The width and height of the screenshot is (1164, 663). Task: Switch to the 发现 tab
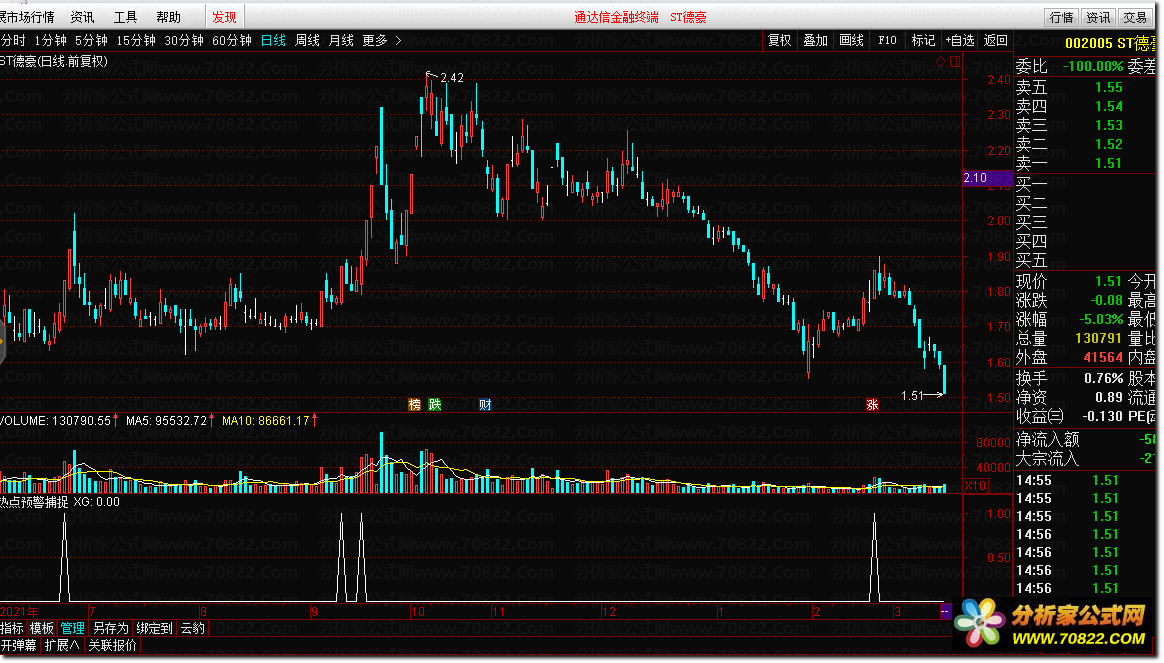tap(224, 17)
